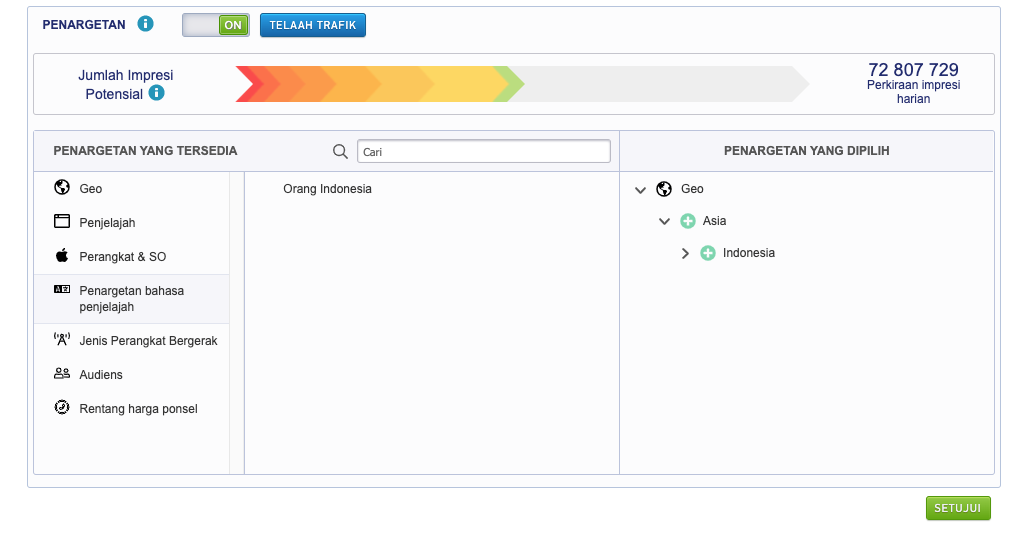Click the antenna icon for Jenis Perangkat Bergerak
This screenshot has width=1030, height=545.
click(x=62, y=340)
